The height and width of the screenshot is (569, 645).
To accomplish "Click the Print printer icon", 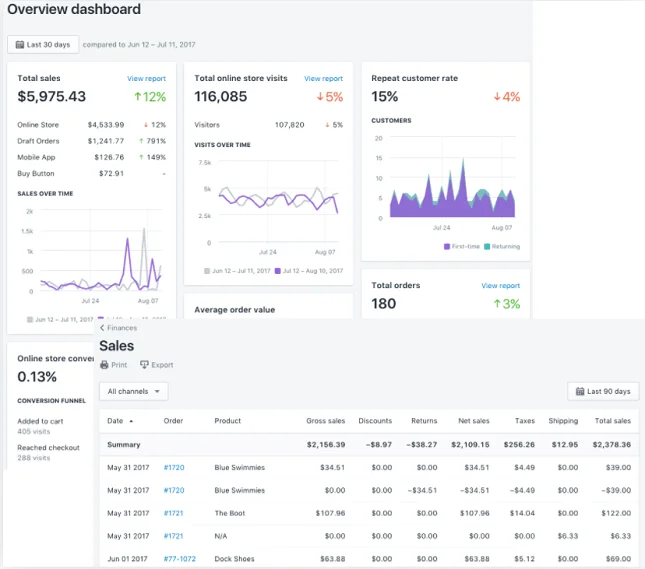I will [104, 365].
